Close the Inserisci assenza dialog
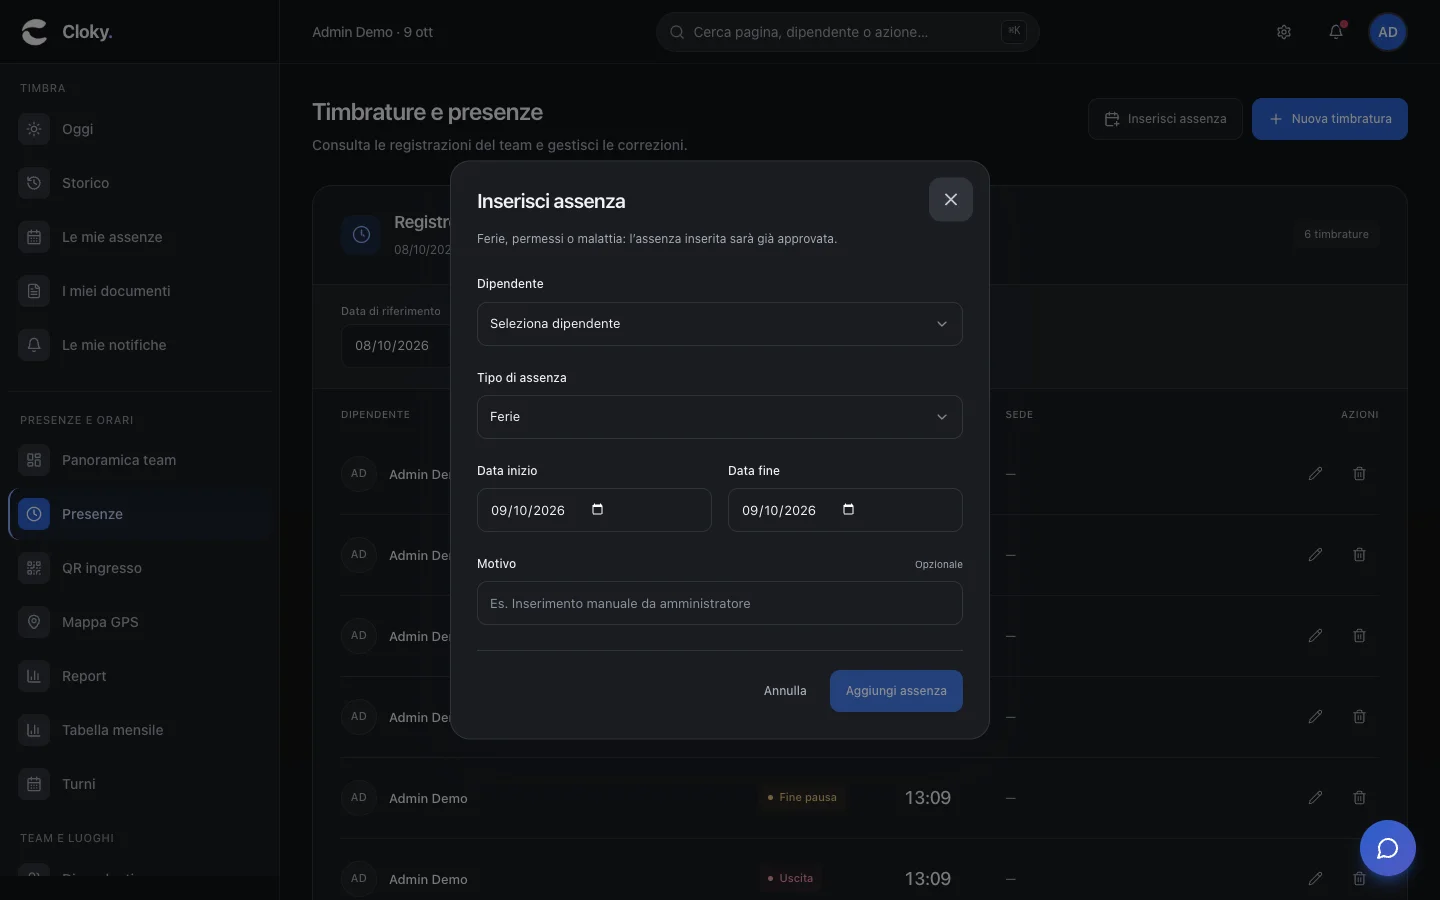The width and height of the screenshot is (1440, 900). pos(951,200)
